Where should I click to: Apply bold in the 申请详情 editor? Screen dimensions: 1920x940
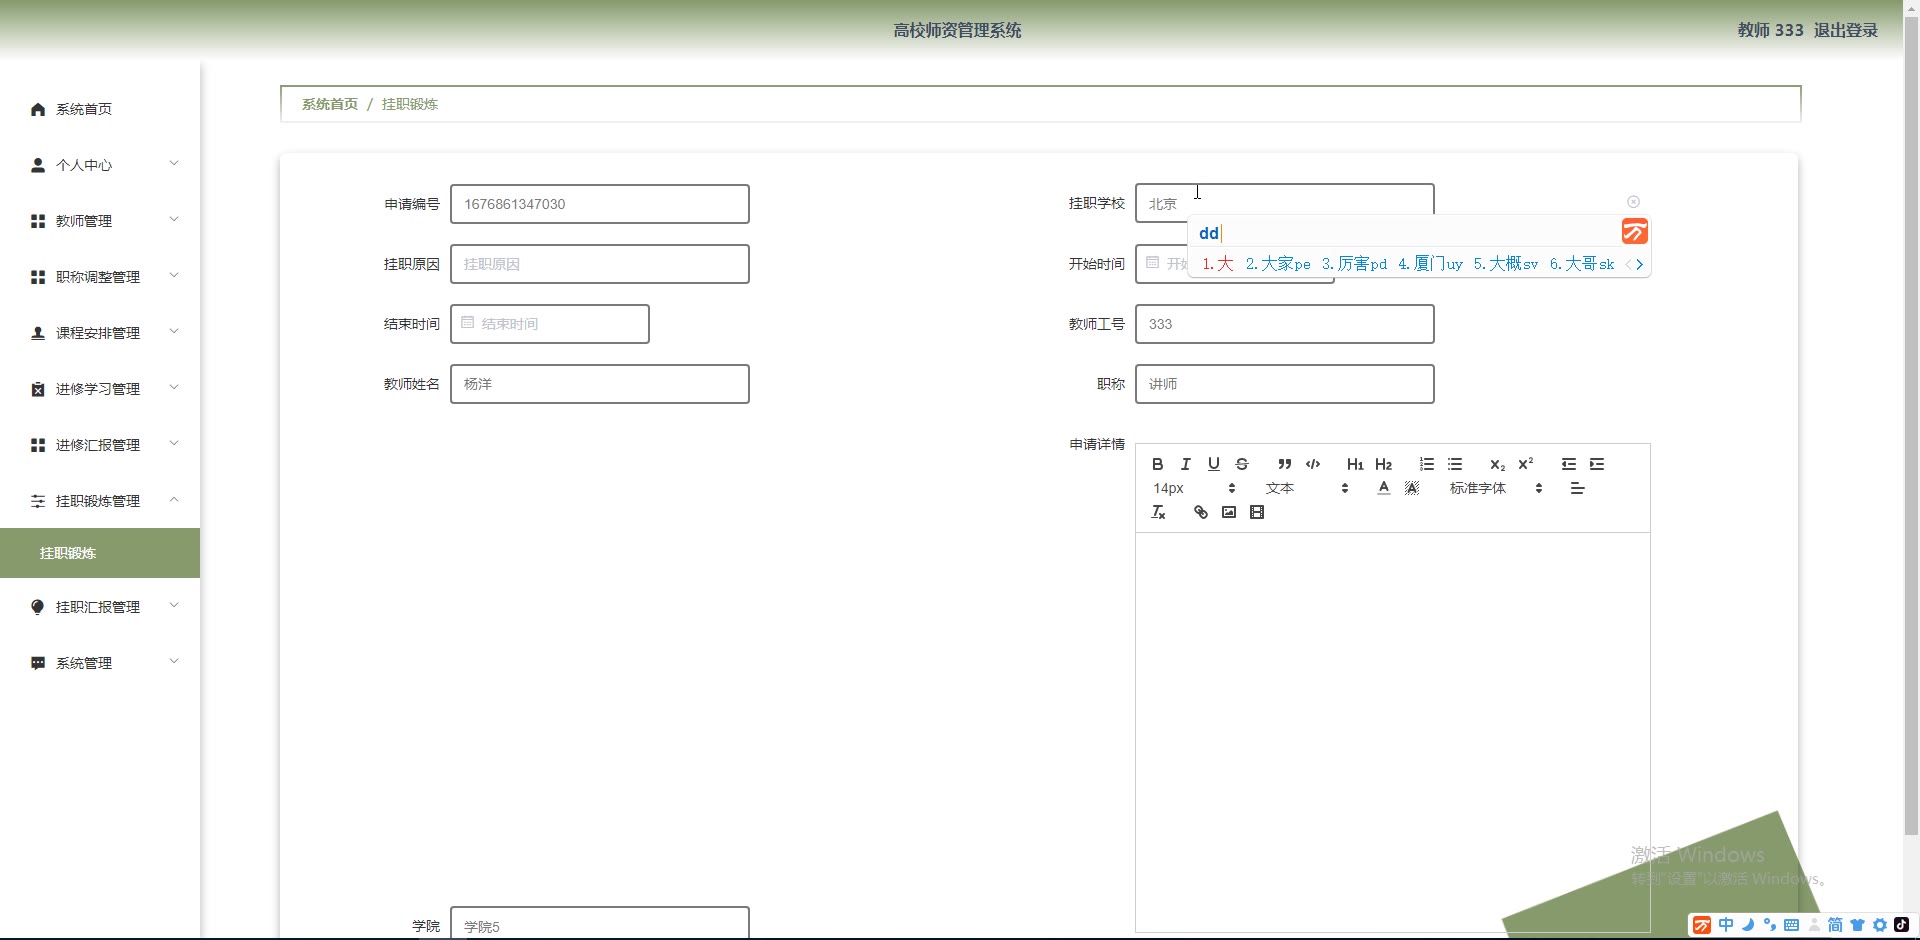(x=1157, y=464)
